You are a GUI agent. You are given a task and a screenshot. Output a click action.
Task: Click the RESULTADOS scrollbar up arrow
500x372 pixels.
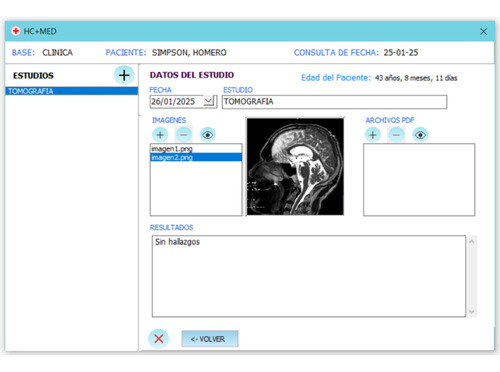(472, 242)
